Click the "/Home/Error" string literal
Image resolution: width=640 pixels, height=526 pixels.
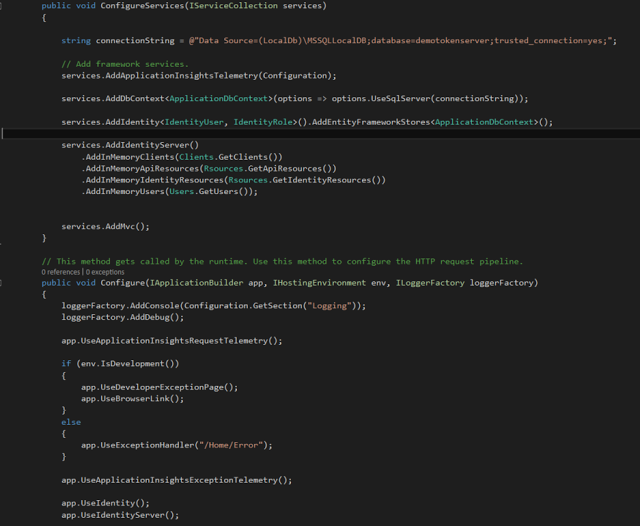point(231,445)
